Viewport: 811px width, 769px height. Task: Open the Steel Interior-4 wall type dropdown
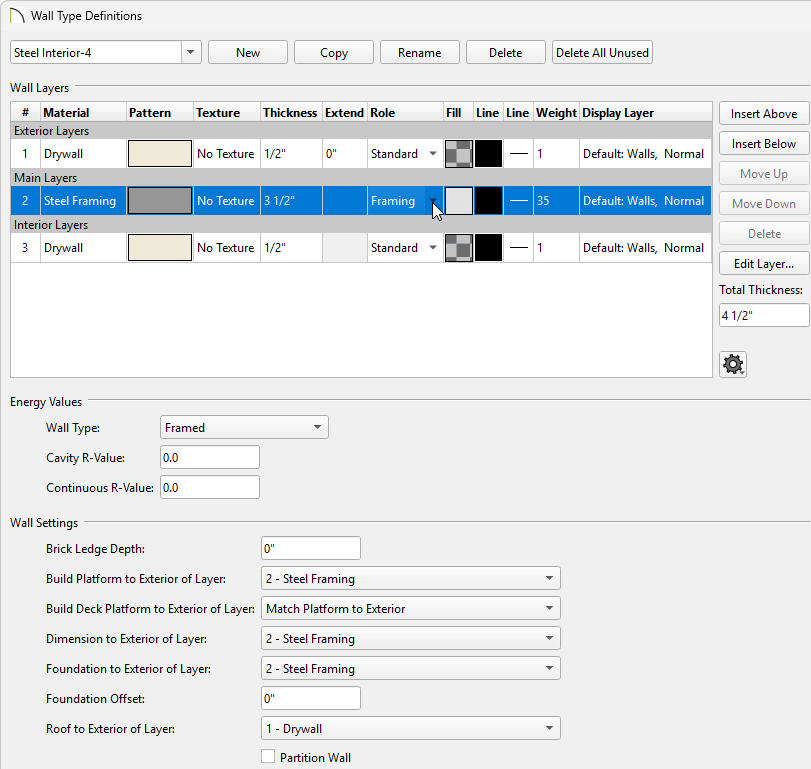(191, 52)
